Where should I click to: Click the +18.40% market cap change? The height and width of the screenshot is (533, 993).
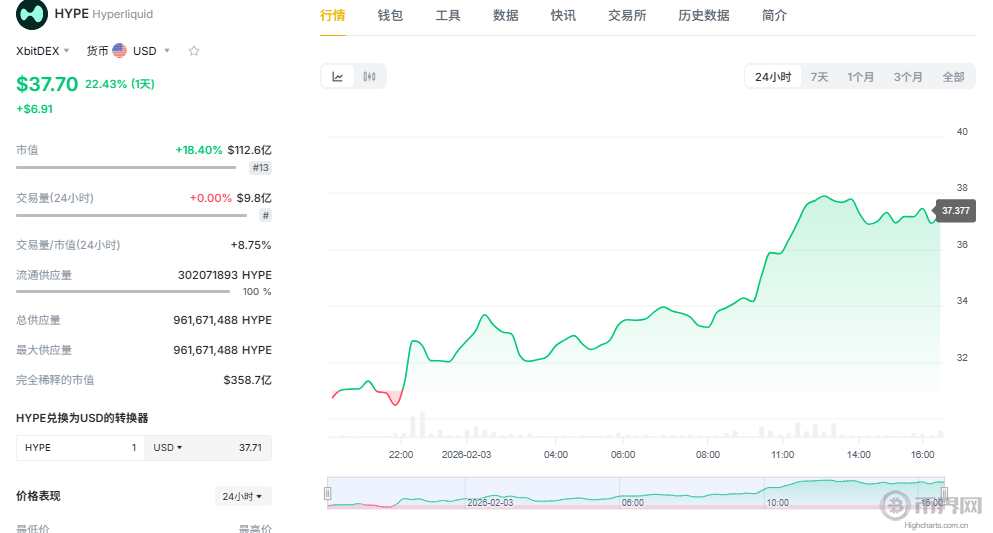click(x=199, y=150)
